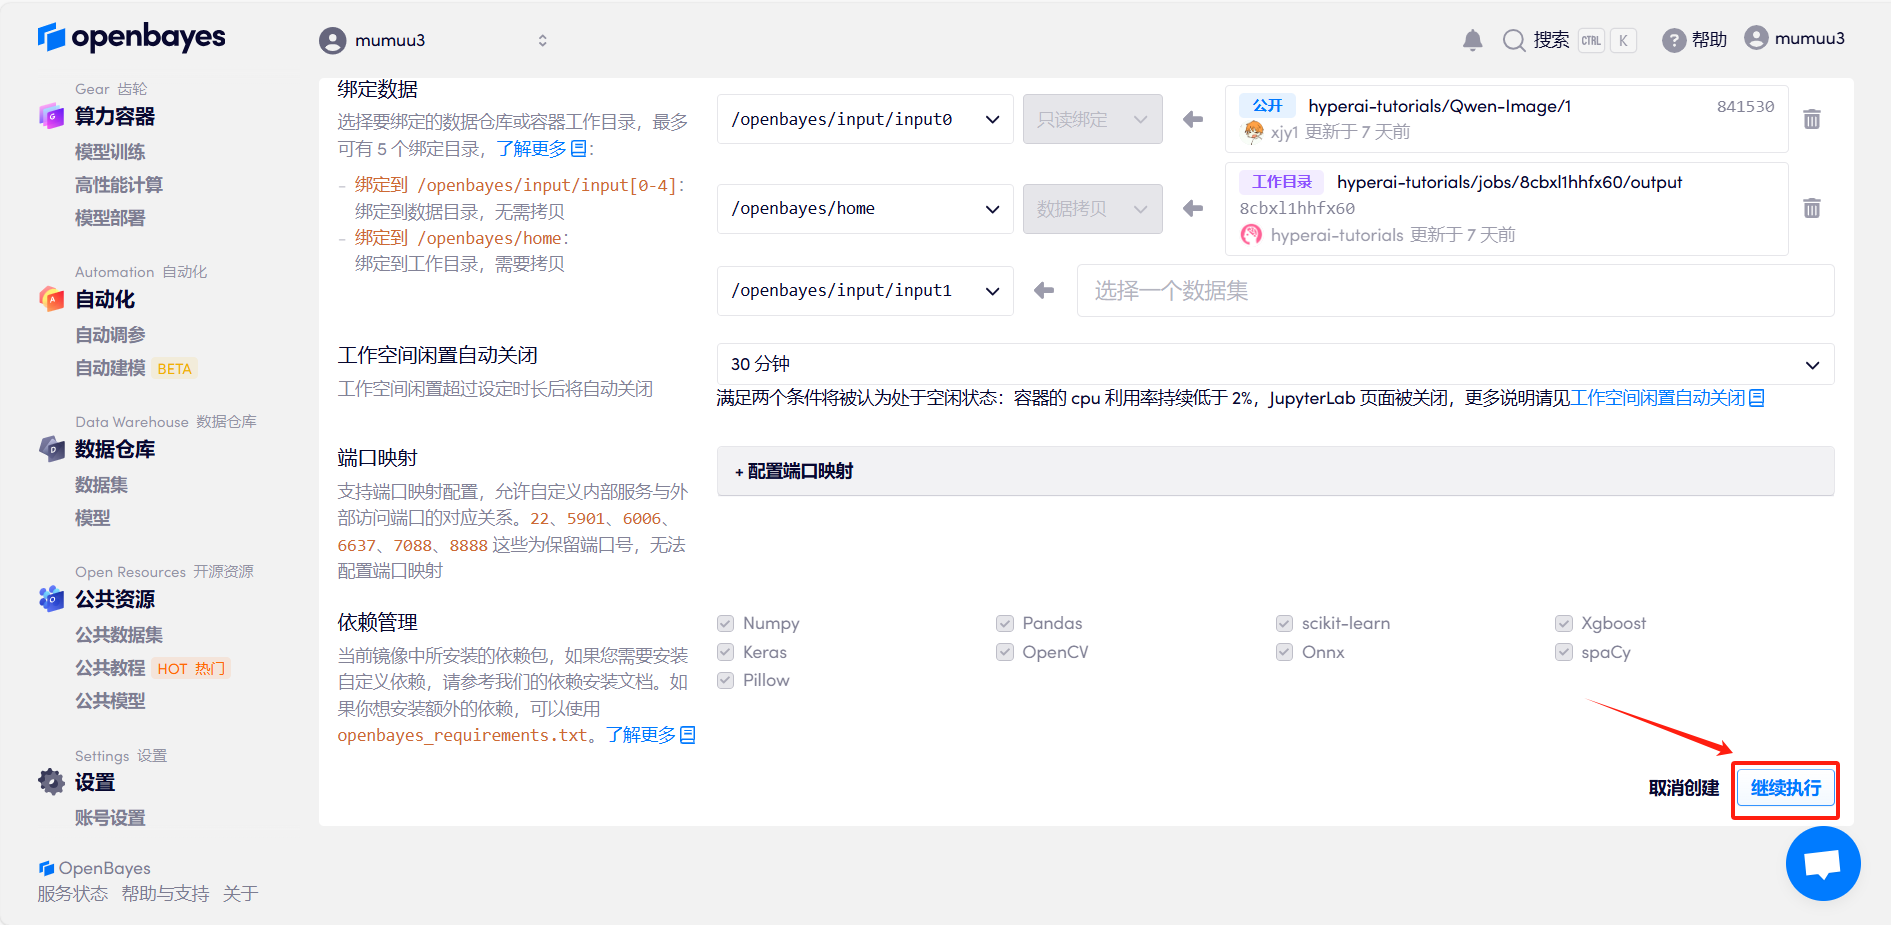Toggle the Numpy dependency checkbox

click(x=726, y=623)
